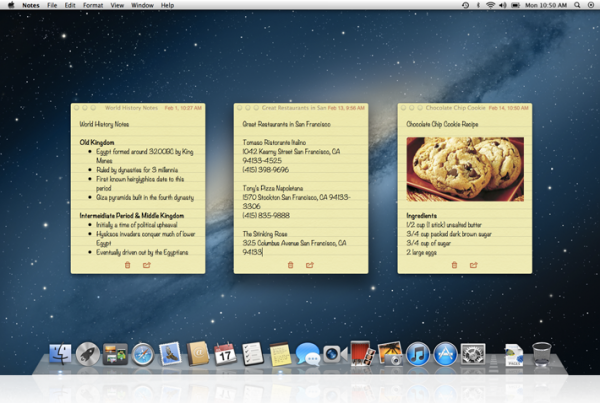This screenshot has height=403, width=600.
Task: Open the Apple menu
Action: click(11, 5)
